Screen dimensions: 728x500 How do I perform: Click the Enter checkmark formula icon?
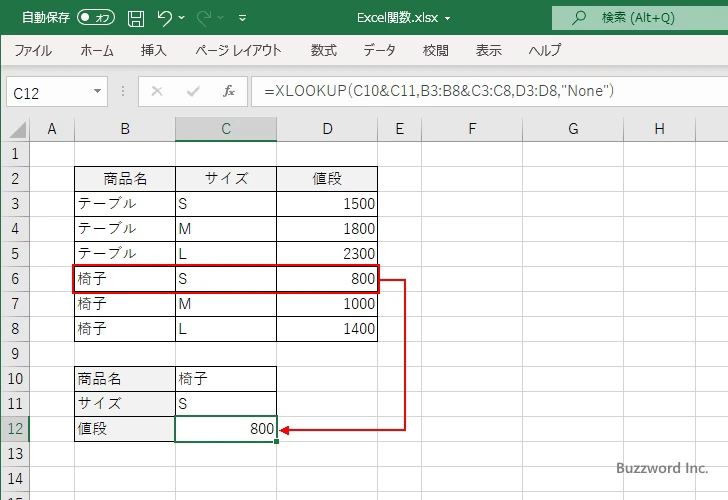click(193, 91)
